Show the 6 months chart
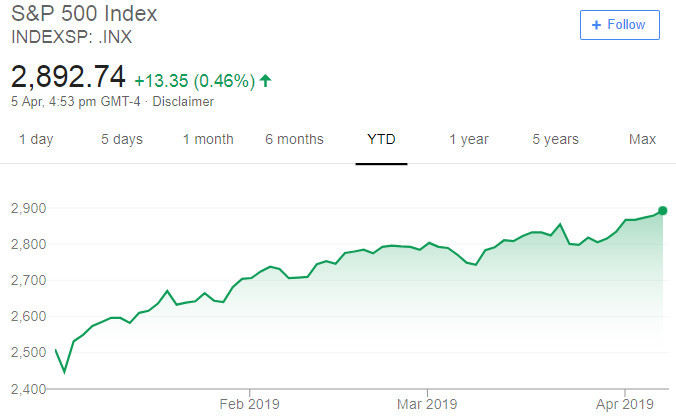 click(294, 139)
